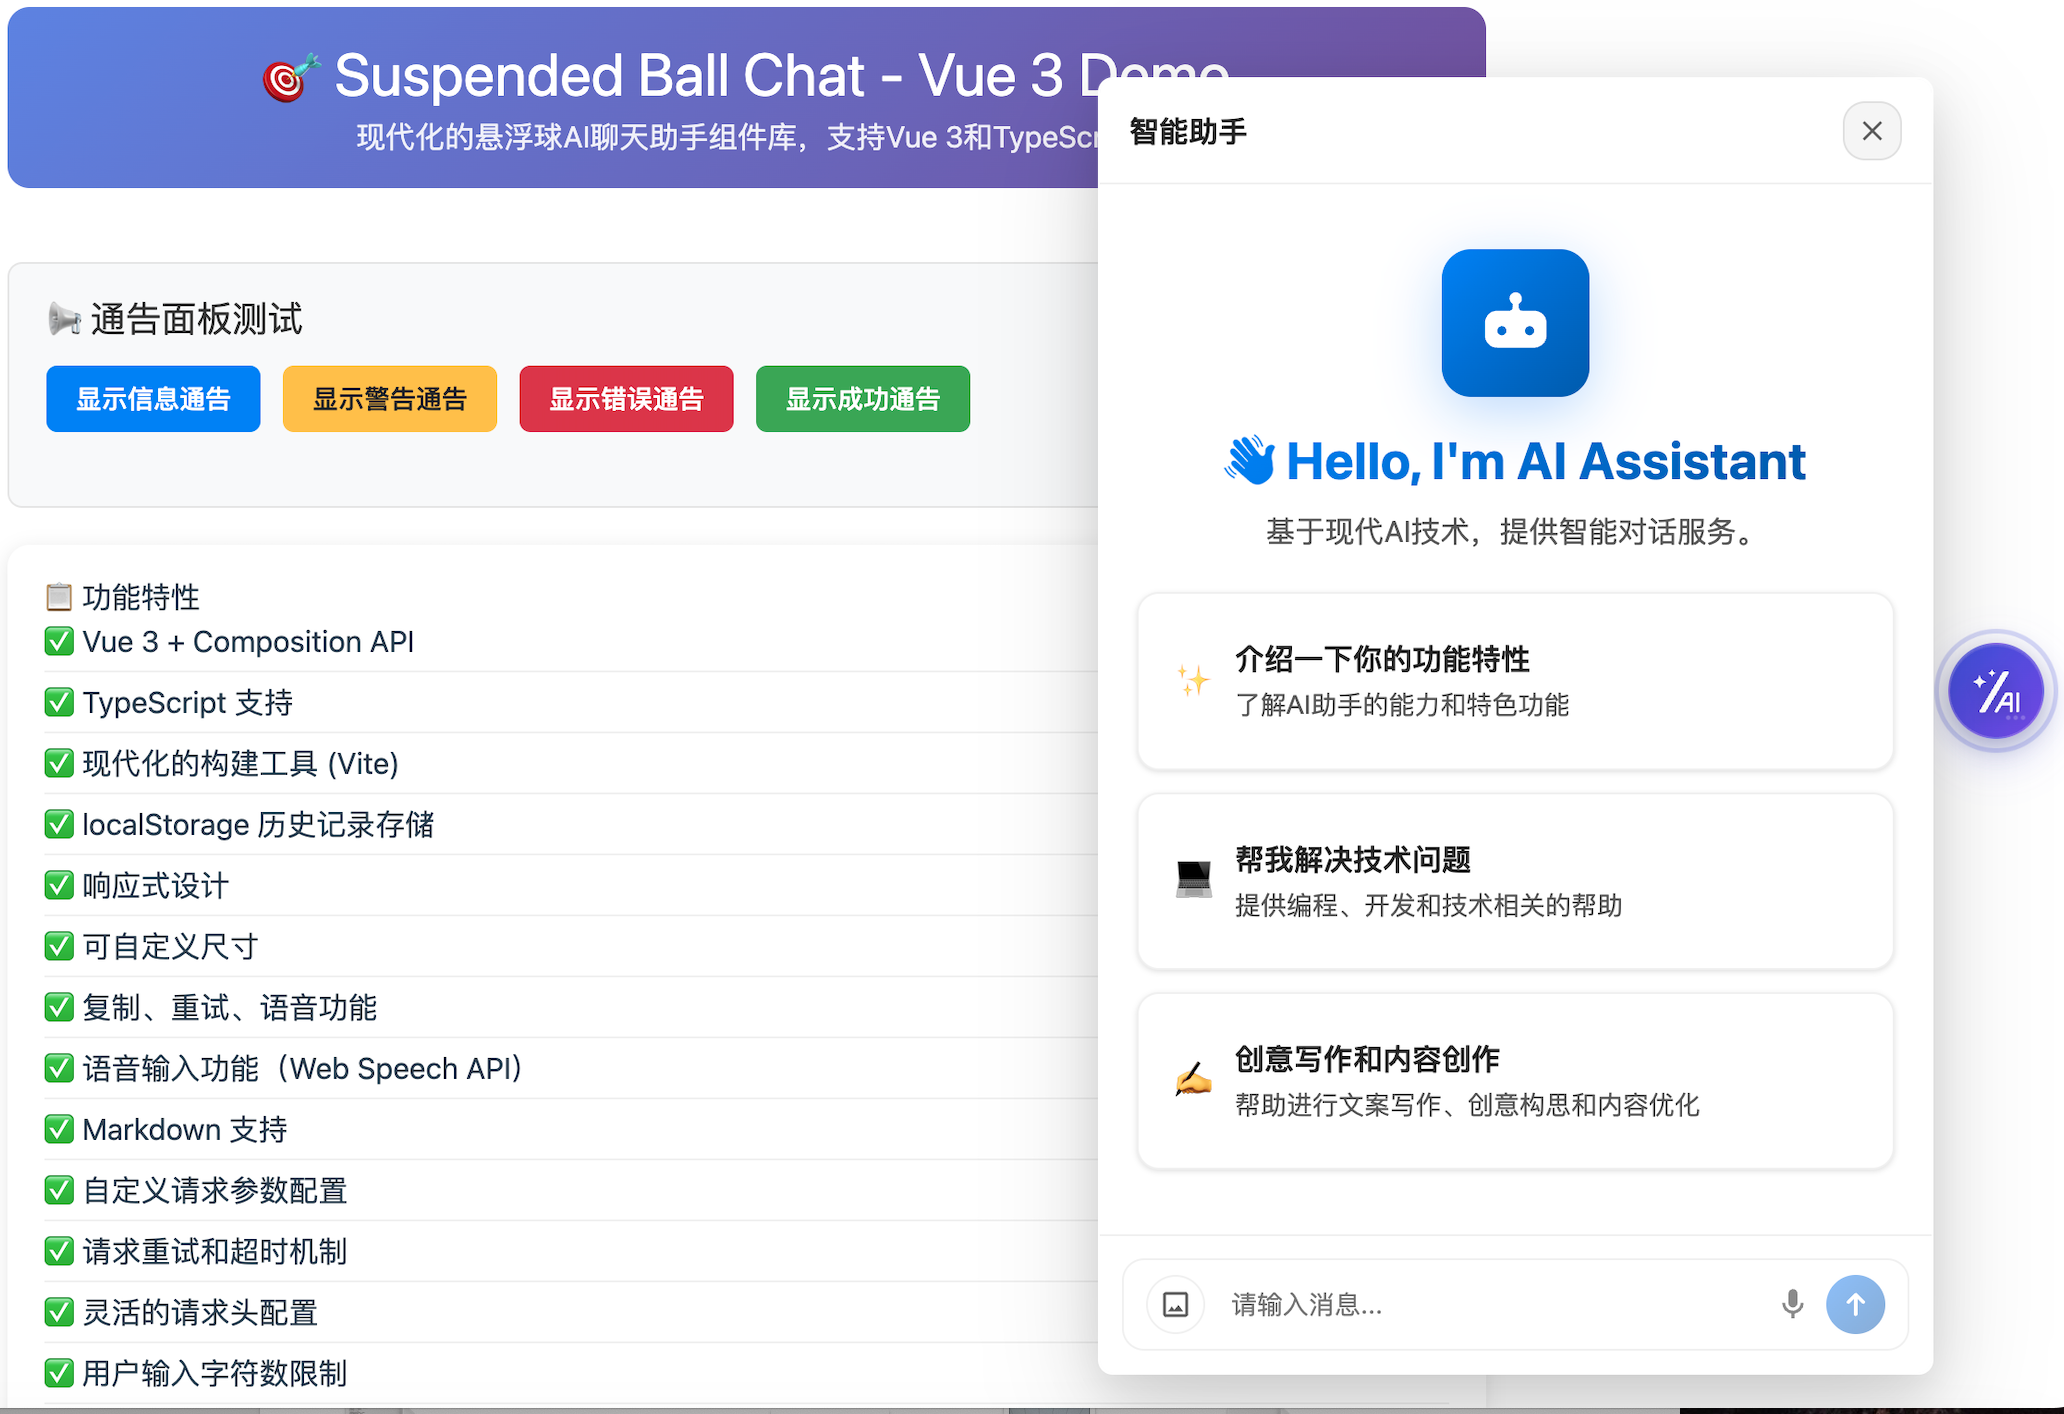Select 创意写作和内容创作 suggestion card
The image size is (2064, 1414).
pyautogui.click(x=1514, y=1081)
